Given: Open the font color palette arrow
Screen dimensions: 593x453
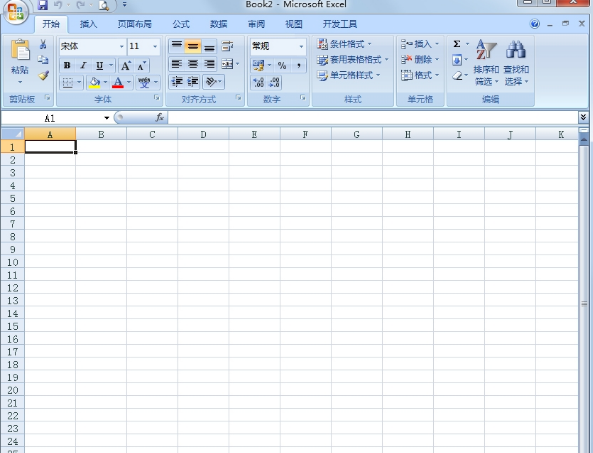Looking at the screenshot, I should 129,82.
